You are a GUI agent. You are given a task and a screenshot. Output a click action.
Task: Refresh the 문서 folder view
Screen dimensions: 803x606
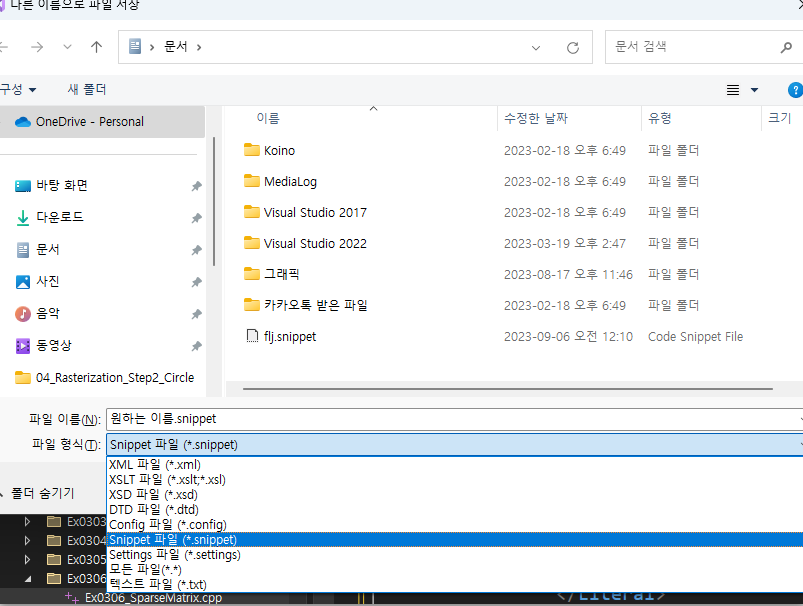(x=573, y=48)
